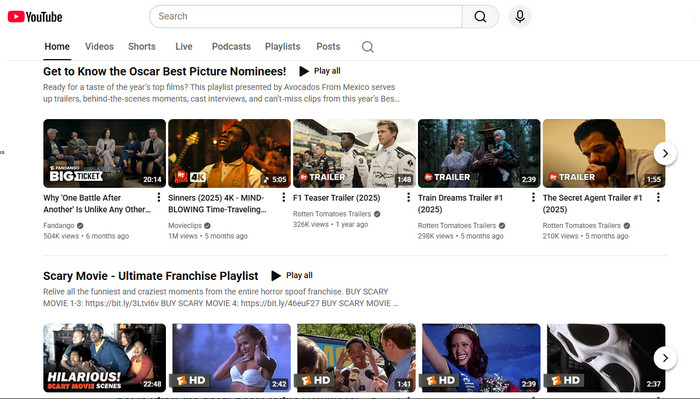
Task: Show next videos in Oscar nominees row
Action: click(665, 154)
